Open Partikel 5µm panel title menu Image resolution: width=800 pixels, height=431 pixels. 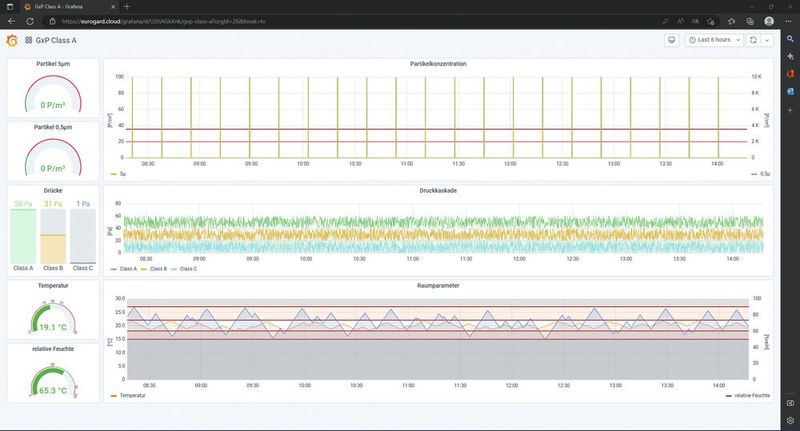pyautogui.click(x=53, y=64)
